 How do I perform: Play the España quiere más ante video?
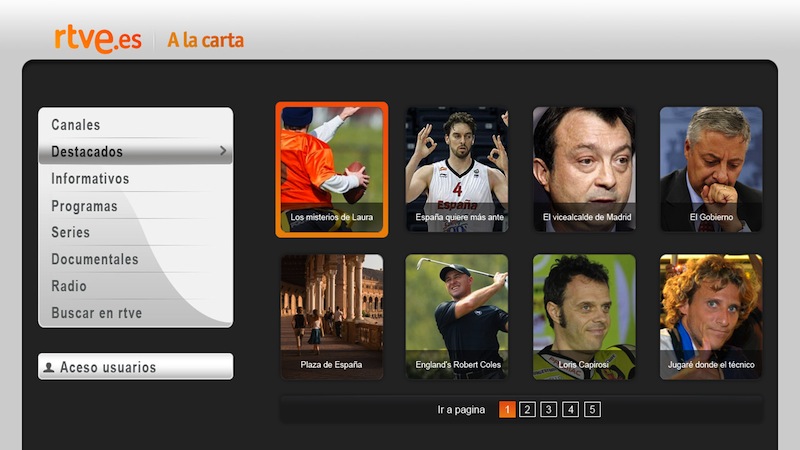click(457, 169)
